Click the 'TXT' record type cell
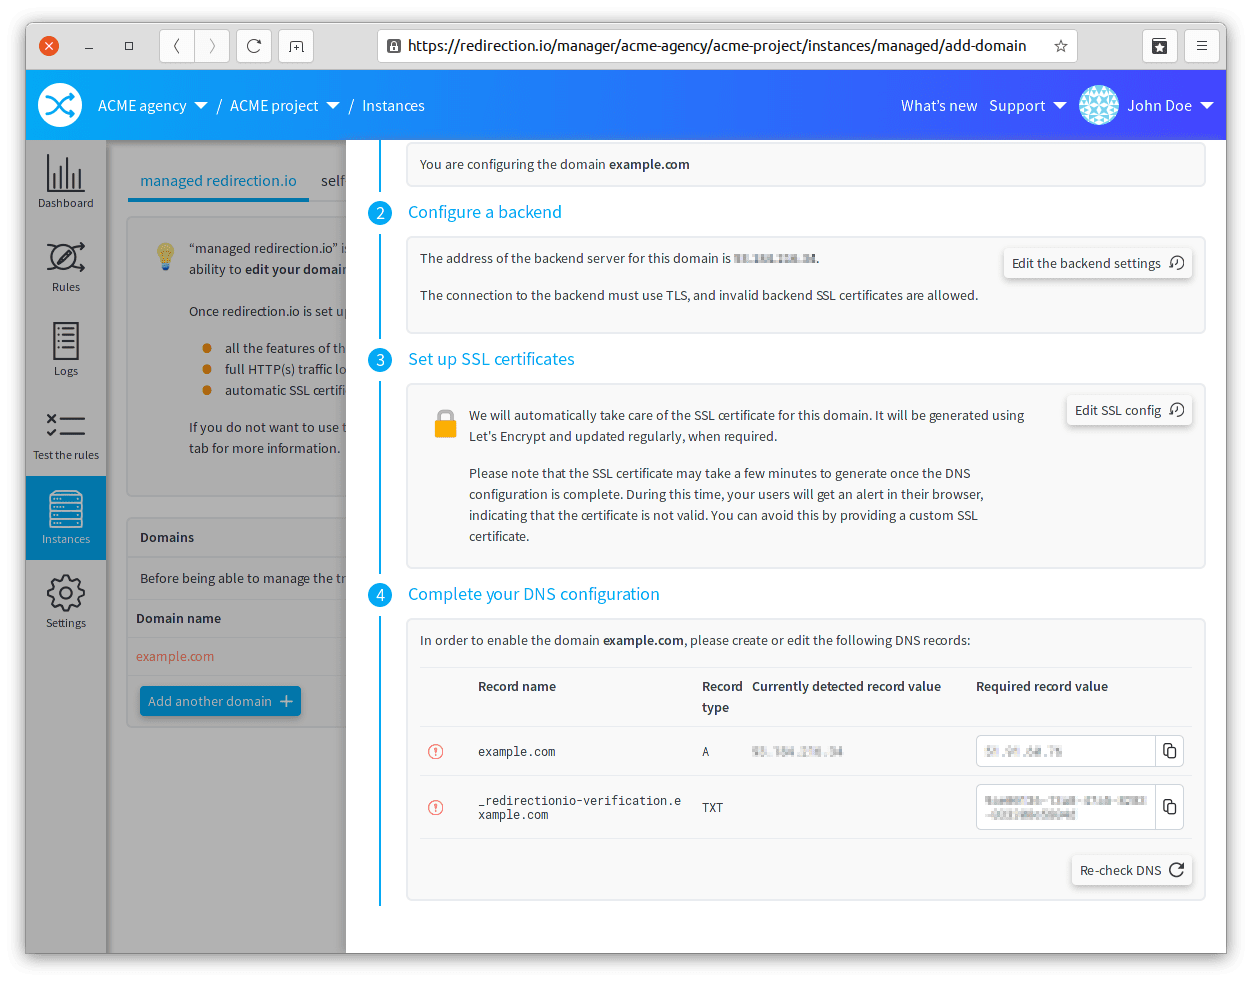 (712, 808)
